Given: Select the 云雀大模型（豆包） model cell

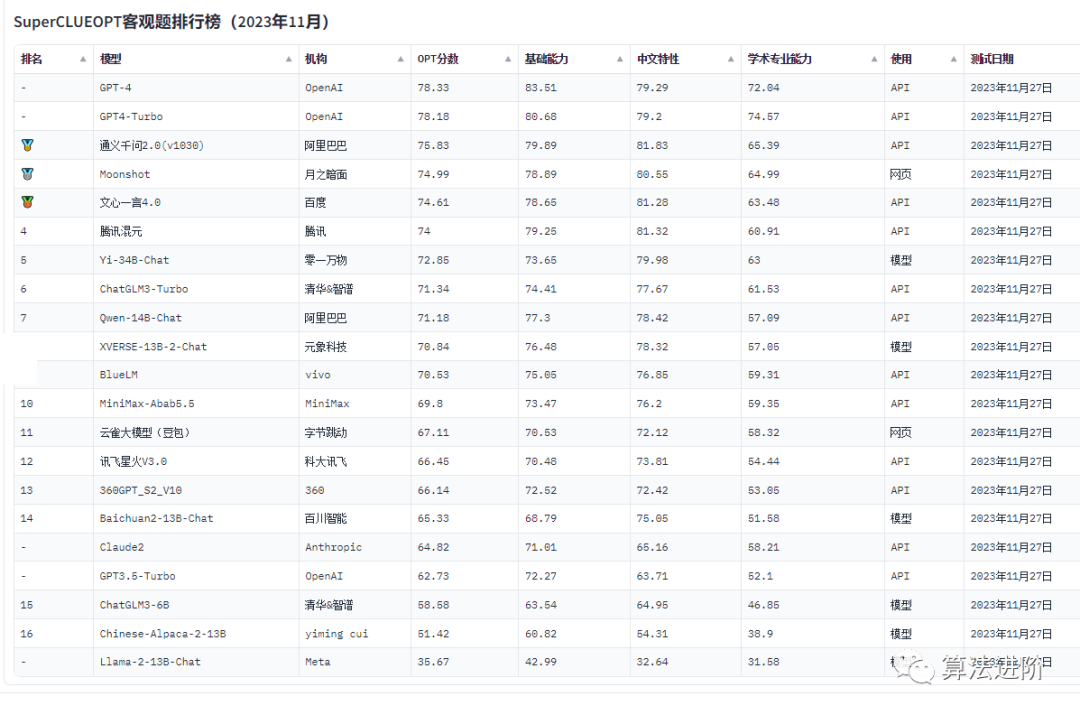Looking at the screenshot, I should (196, 433).
